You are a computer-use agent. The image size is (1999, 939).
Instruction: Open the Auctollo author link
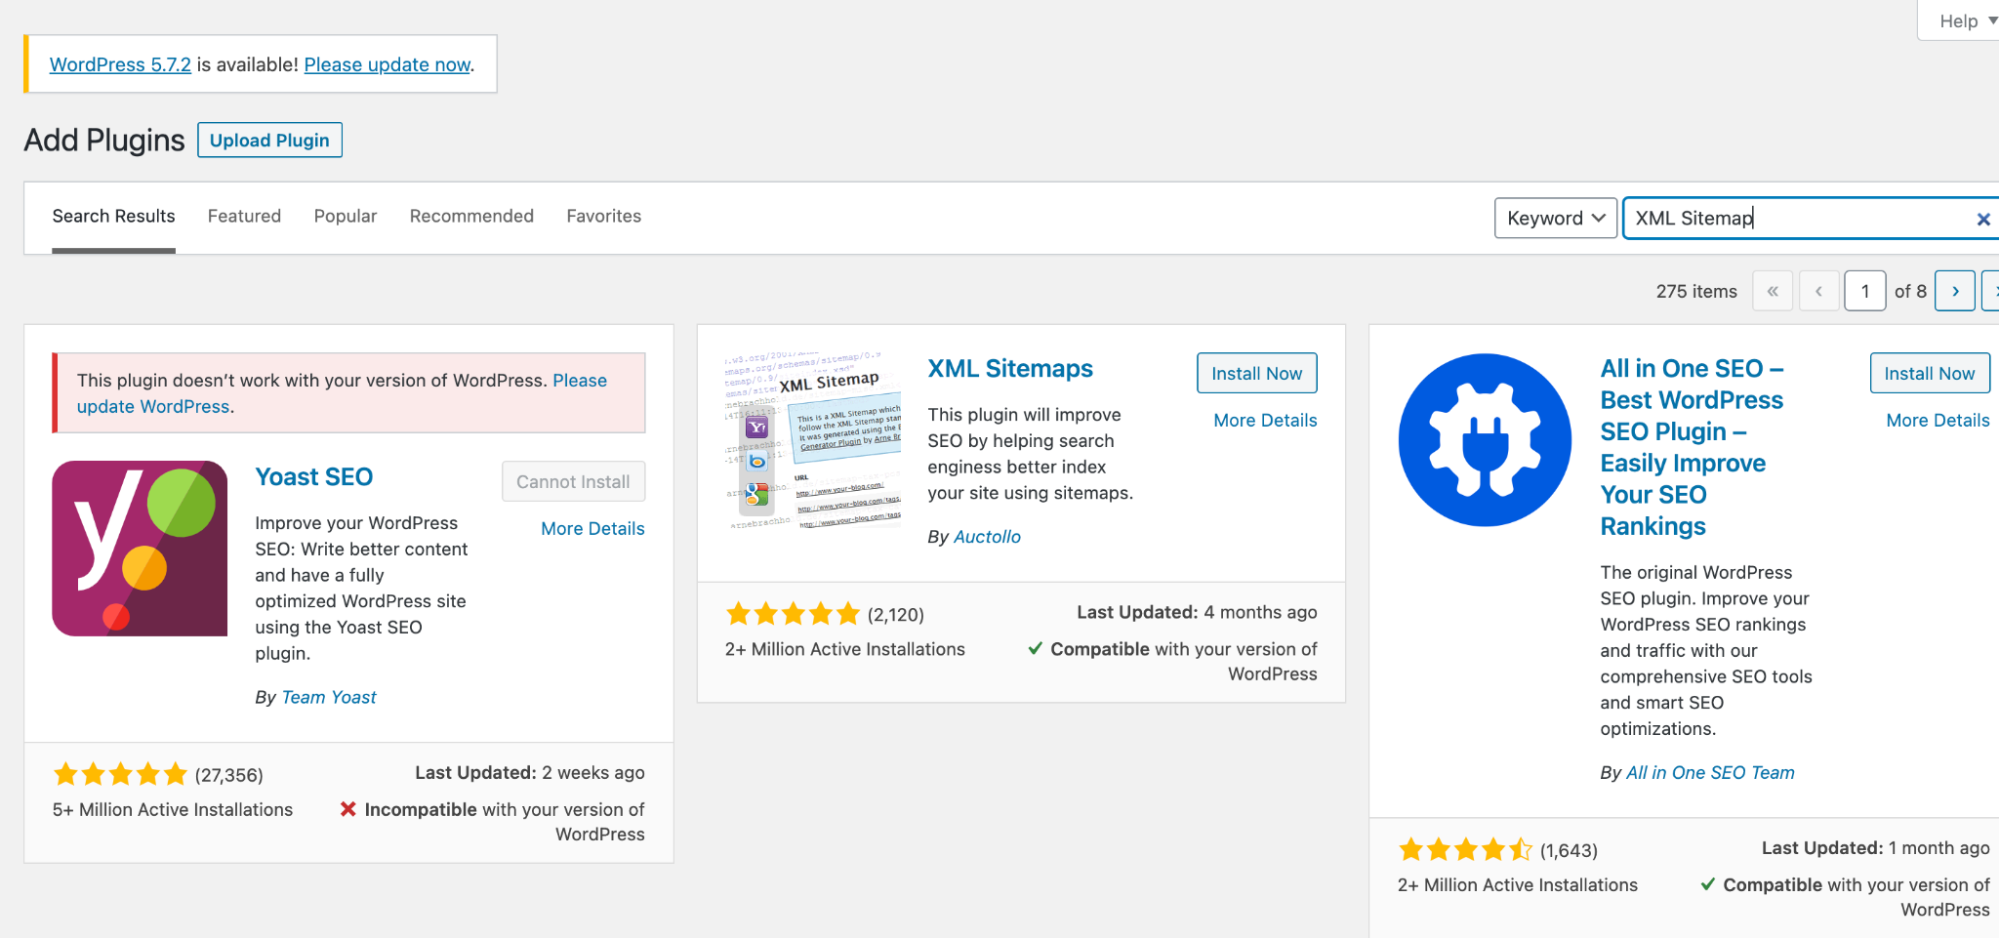(987, 536)
